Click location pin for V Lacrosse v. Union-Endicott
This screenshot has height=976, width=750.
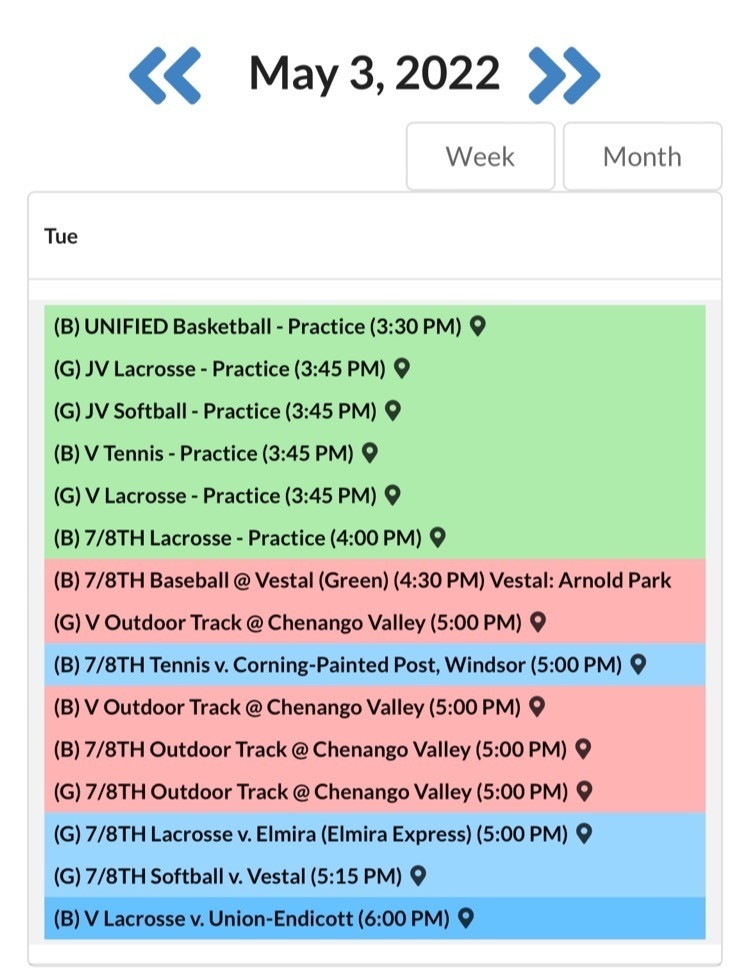(465, 917)
